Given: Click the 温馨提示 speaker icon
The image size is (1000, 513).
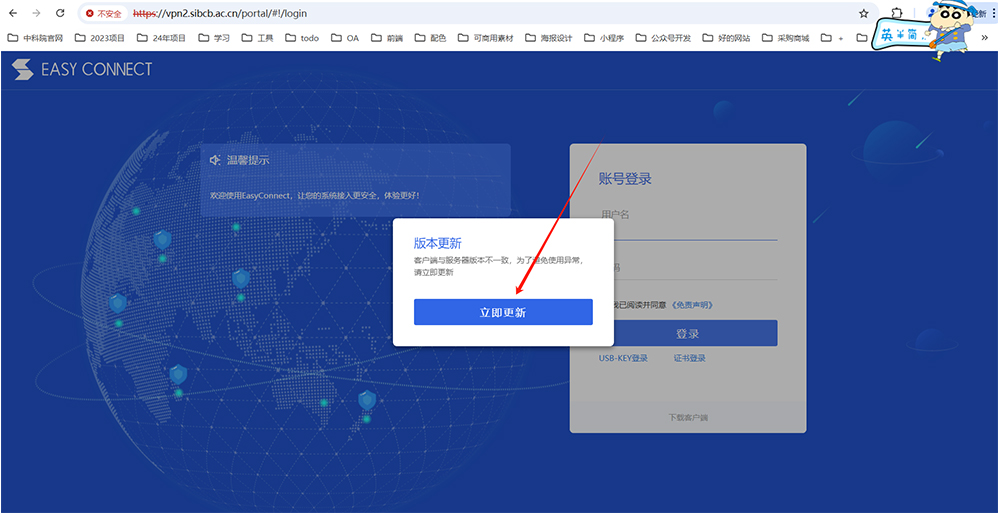Looking at the screenshot, I should tap(214, 160).
